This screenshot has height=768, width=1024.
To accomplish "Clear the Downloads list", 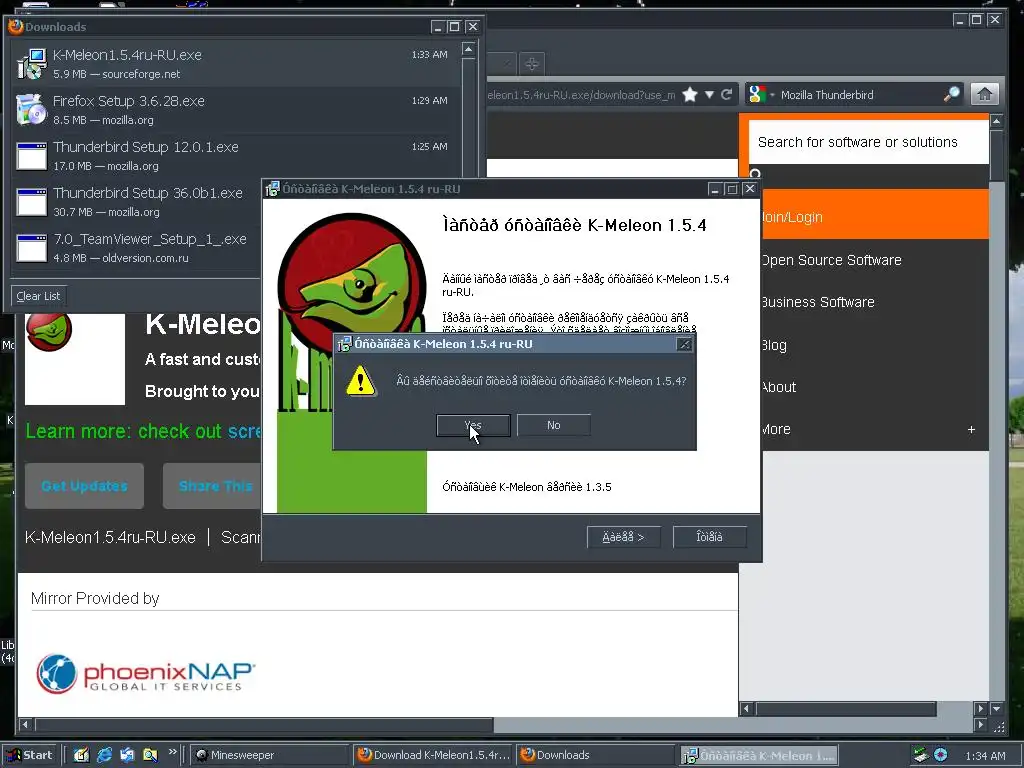I will pos(38,296).
